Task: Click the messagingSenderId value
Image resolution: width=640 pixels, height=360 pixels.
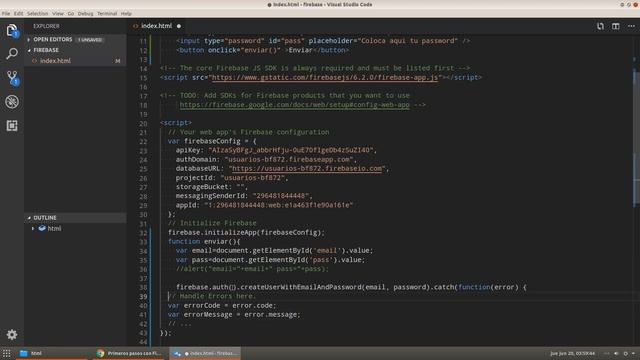Action: (280, 196)
